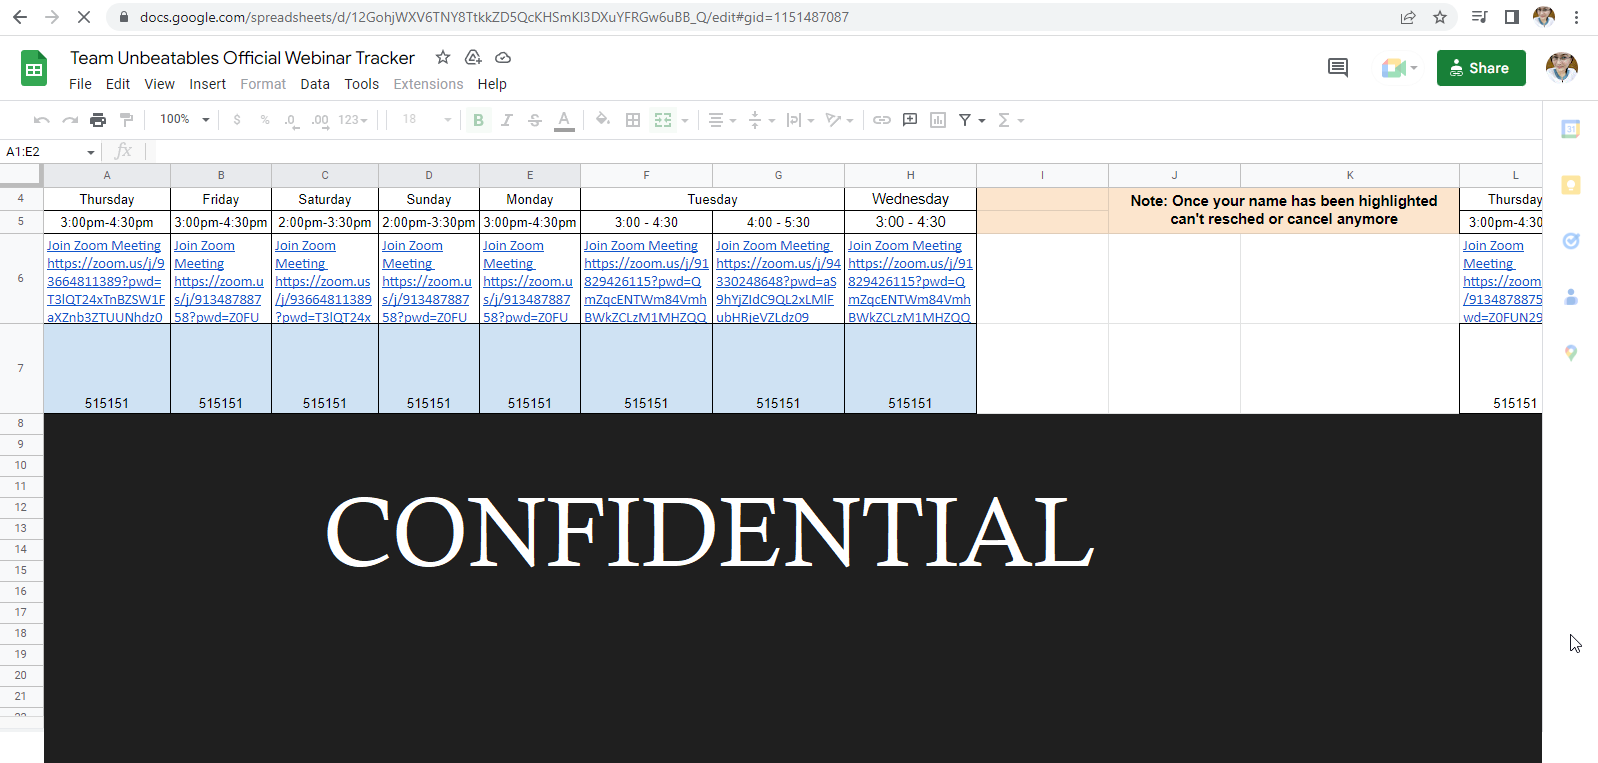Toggle bold formatting
Image resolution: width=1598 pixels, height=763 pixels.
(x=478, y=120)
